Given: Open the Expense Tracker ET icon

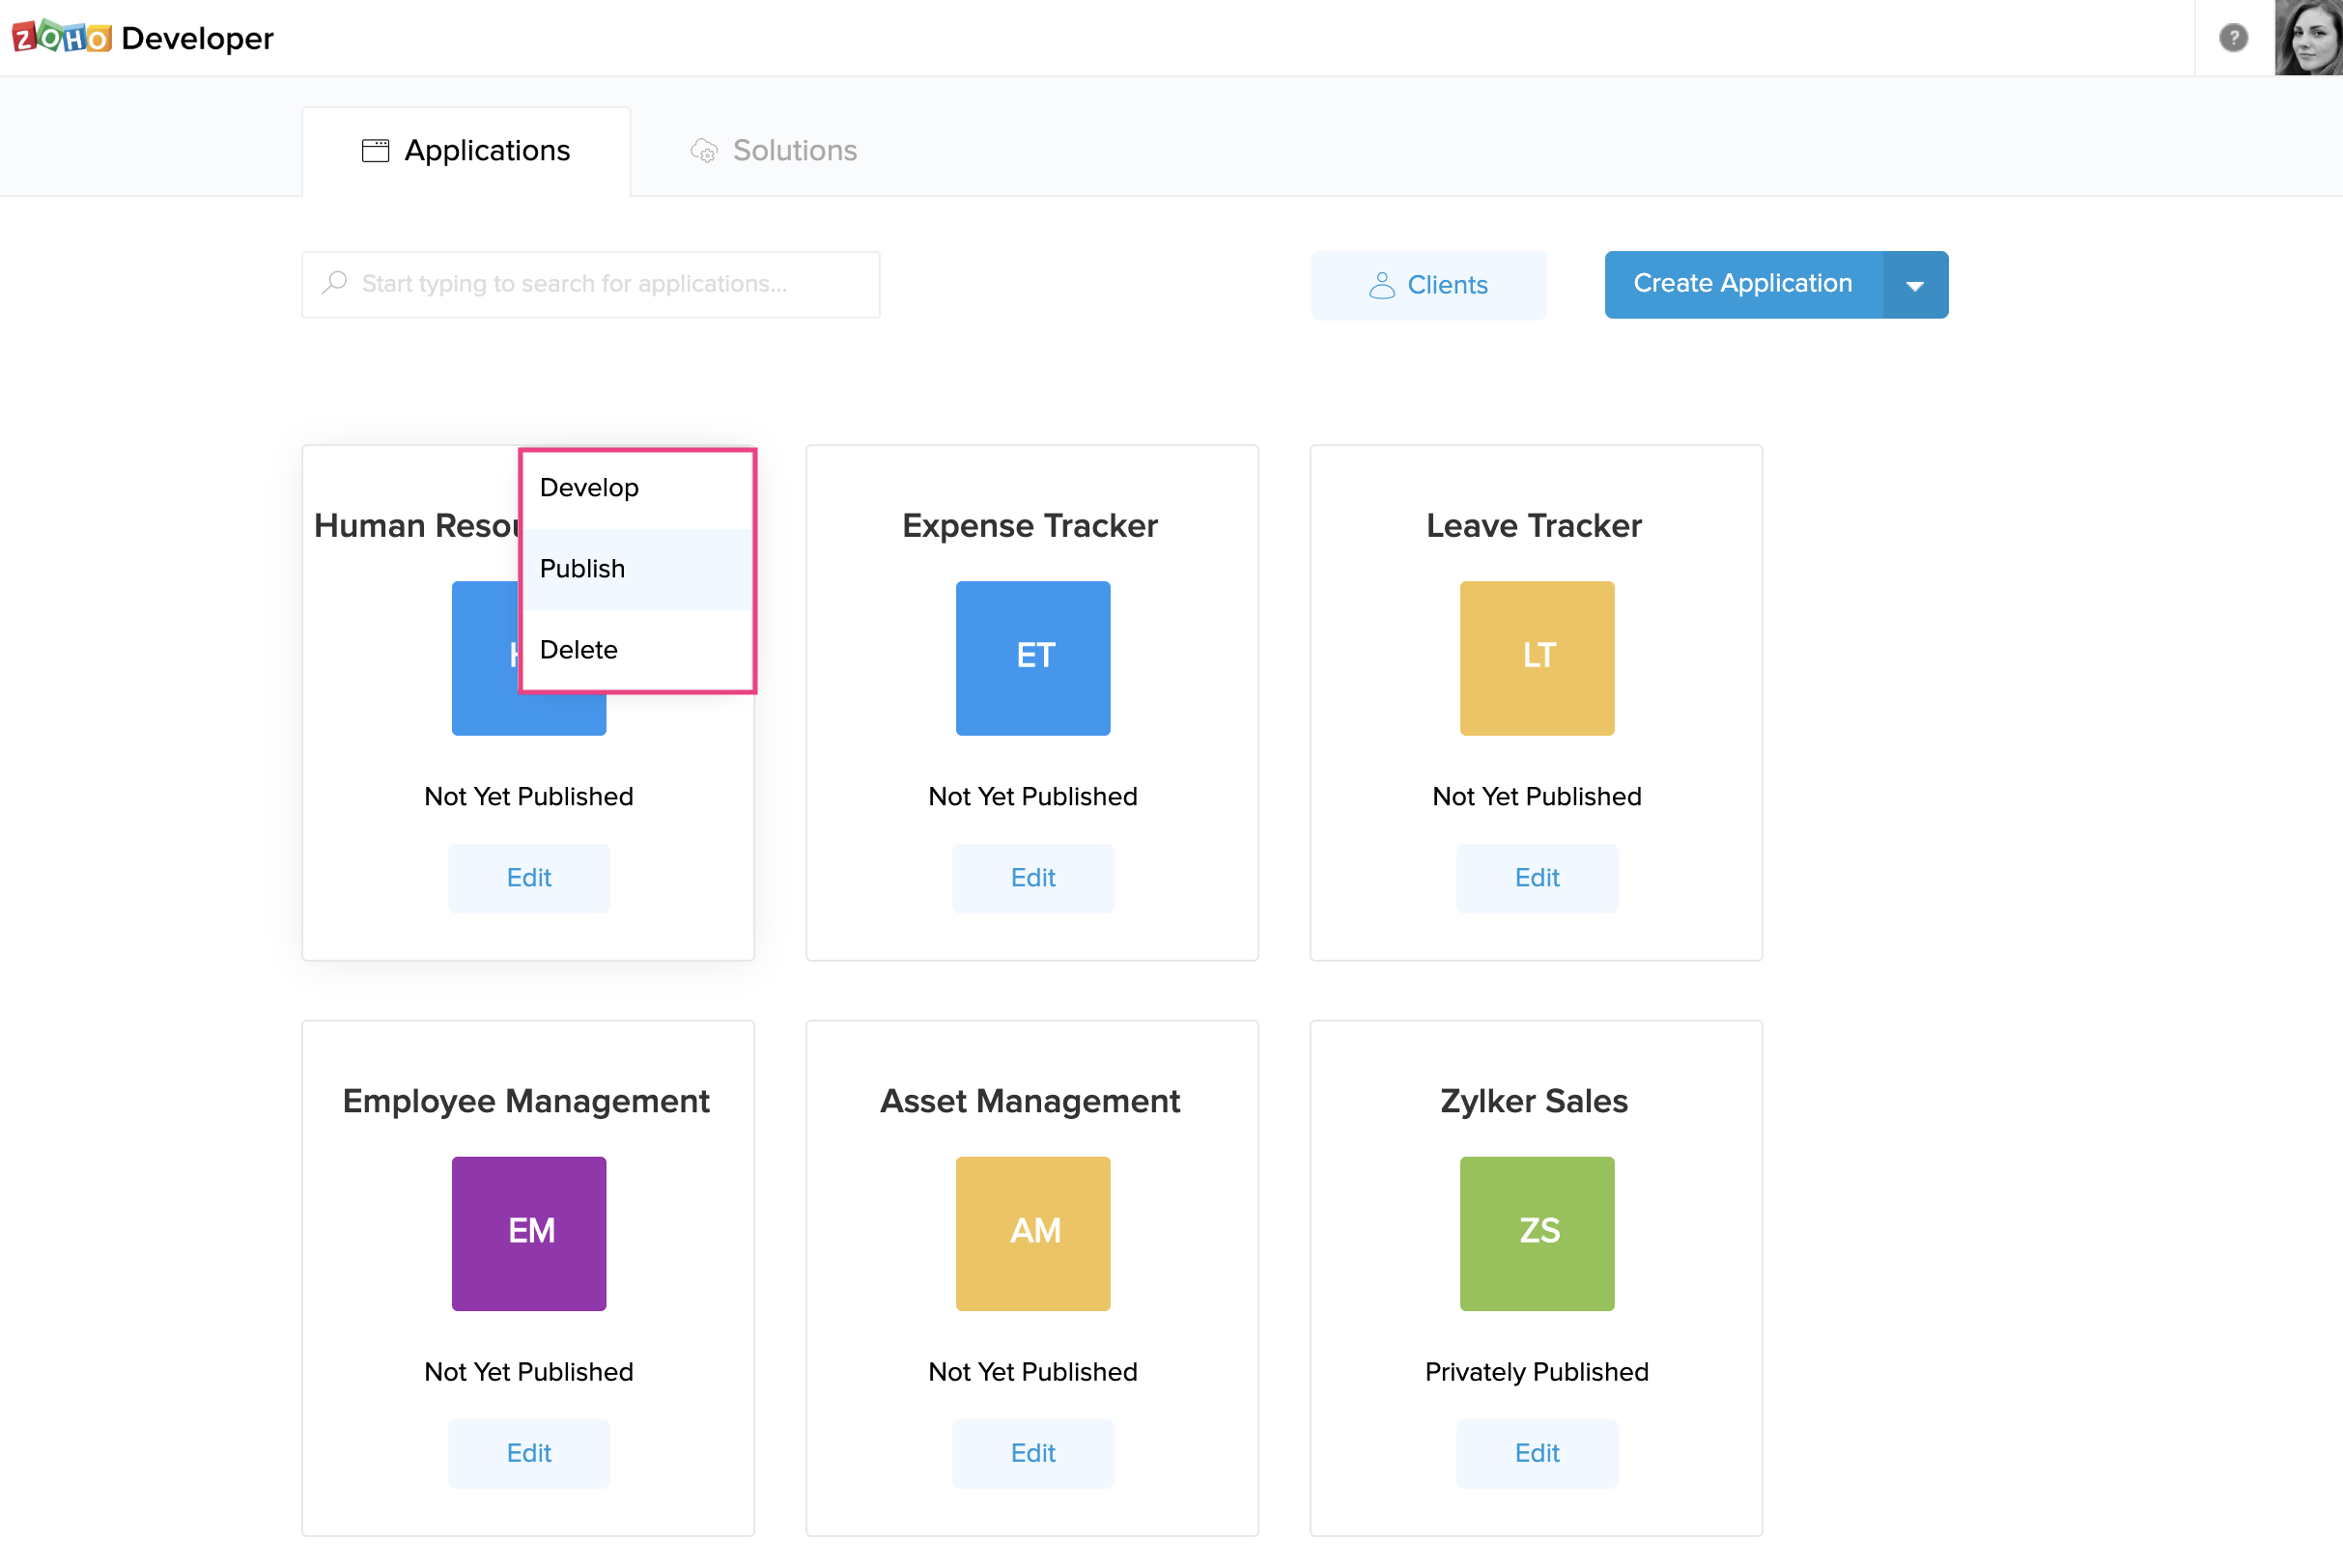Looking at the screenshot, I should click(x=1032, y=658).
